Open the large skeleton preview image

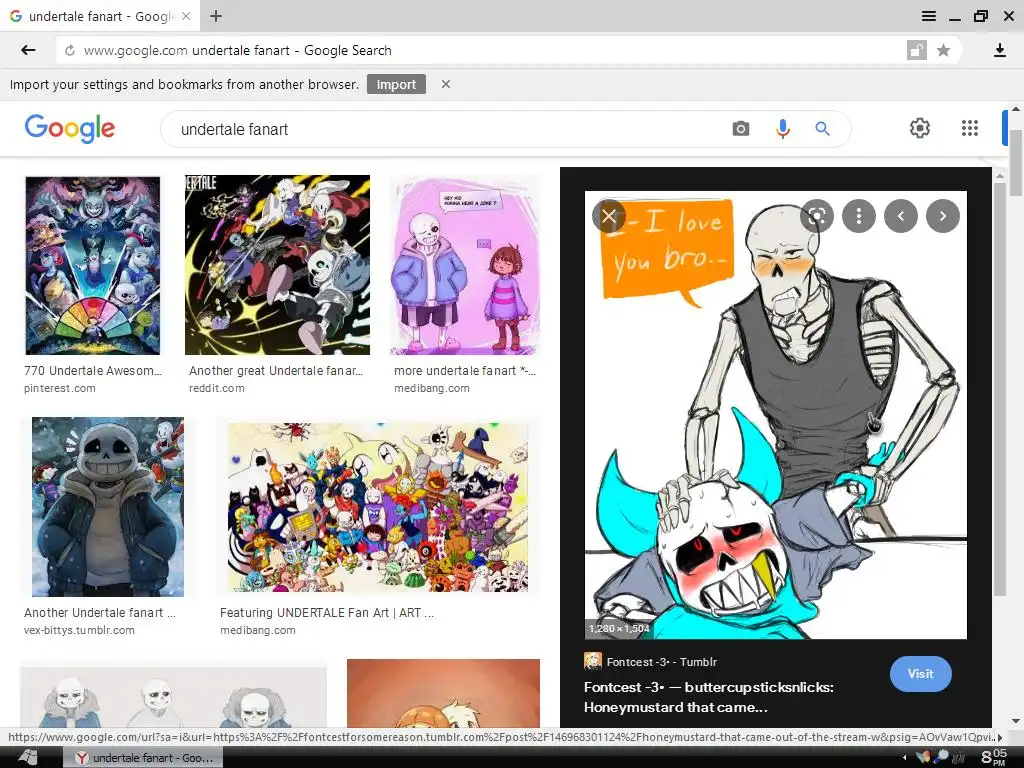775,415
